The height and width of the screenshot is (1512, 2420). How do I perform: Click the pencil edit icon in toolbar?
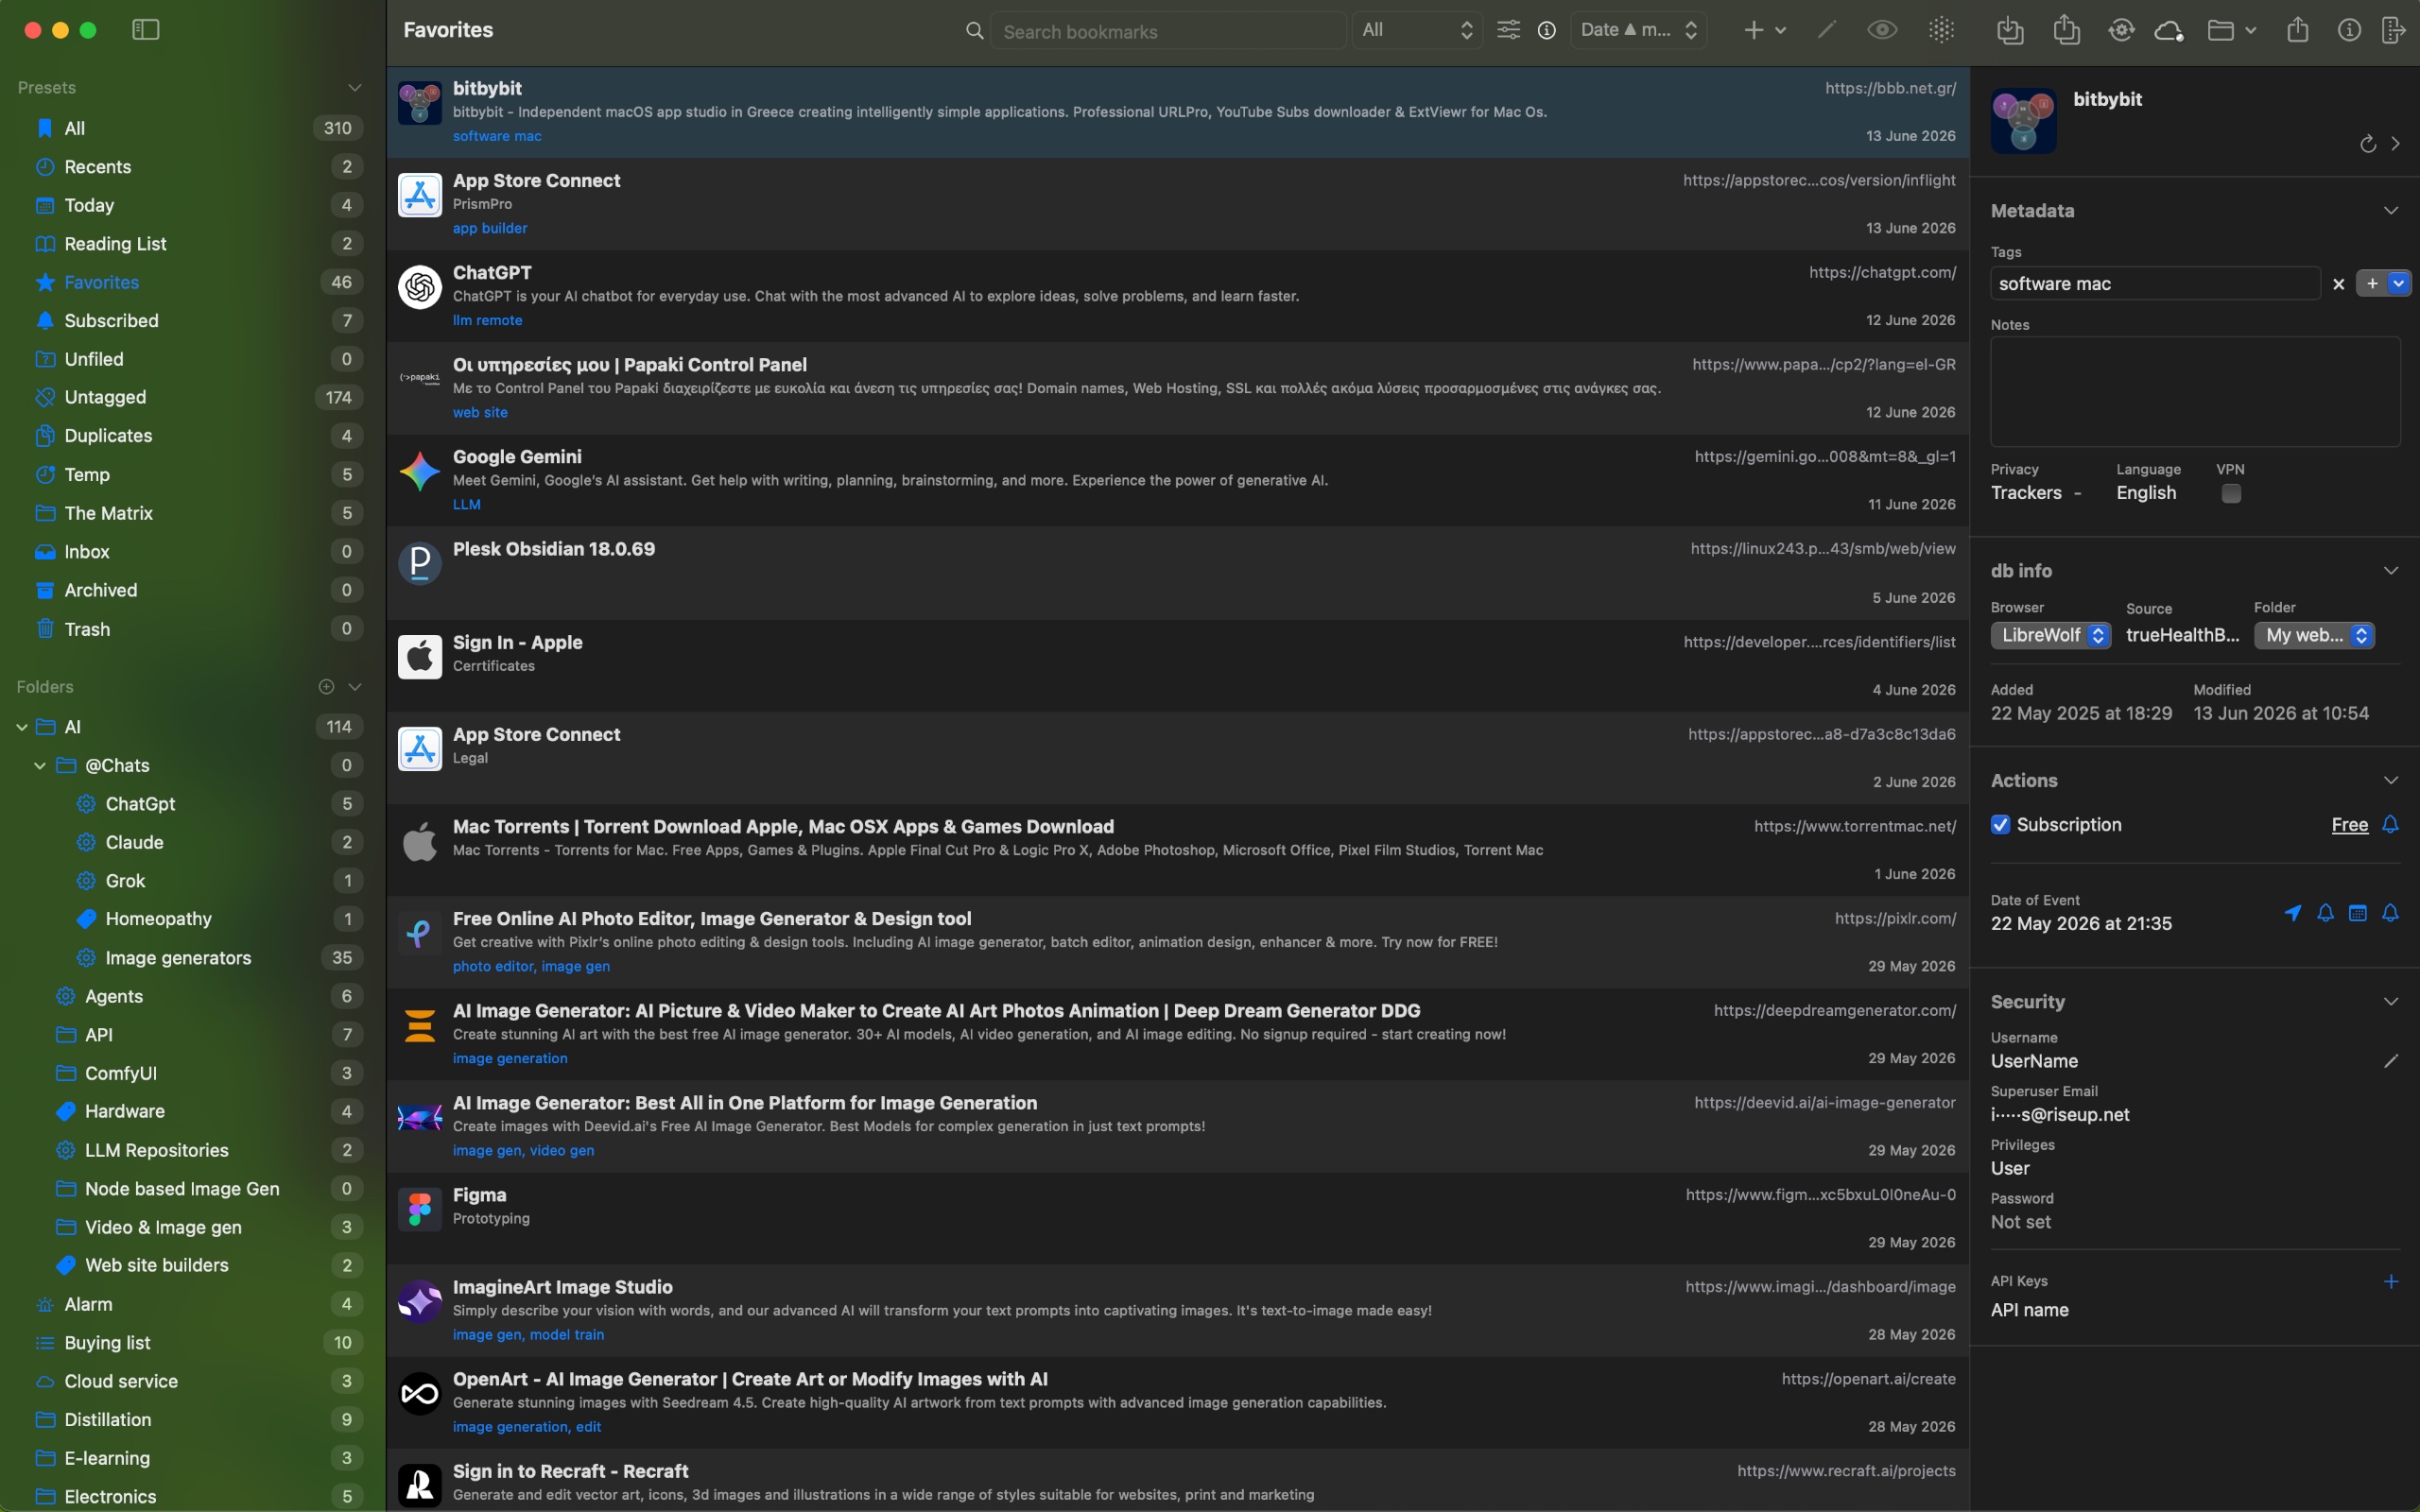tap(1827, 30)
